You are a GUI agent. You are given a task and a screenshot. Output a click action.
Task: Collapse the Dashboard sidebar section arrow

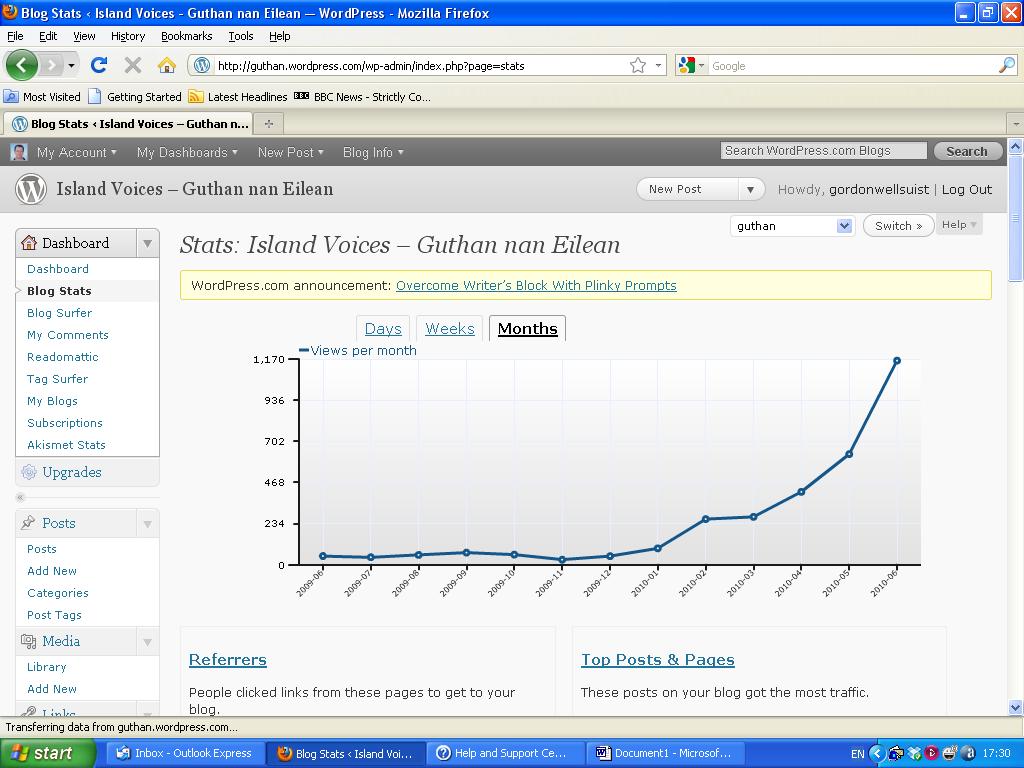coord(147,243)
